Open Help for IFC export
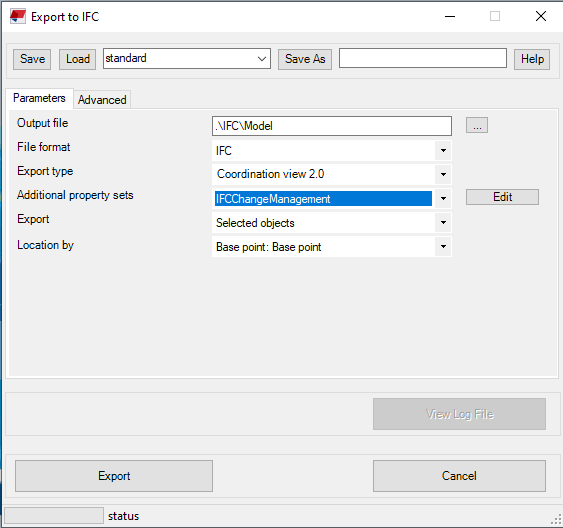The height and width of the screenshot is (528, 563). pos(532,59)
